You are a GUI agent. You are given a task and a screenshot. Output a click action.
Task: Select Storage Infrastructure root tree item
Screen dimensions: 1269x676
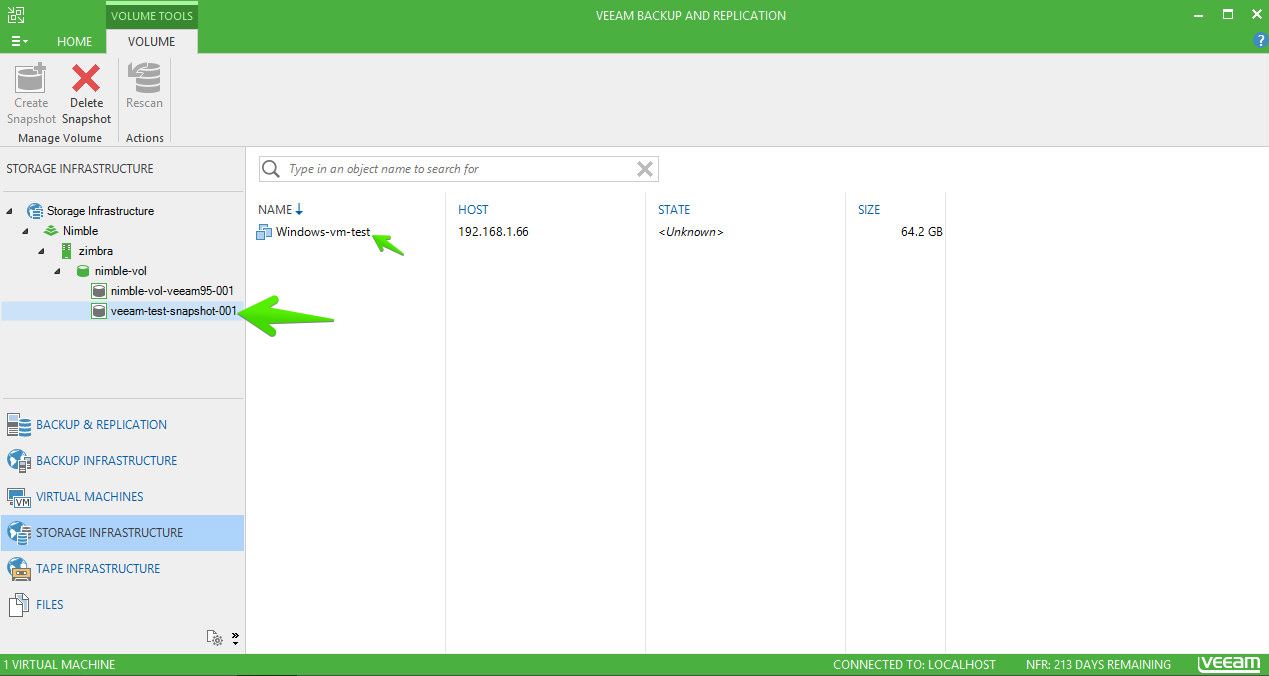point(100,211)
